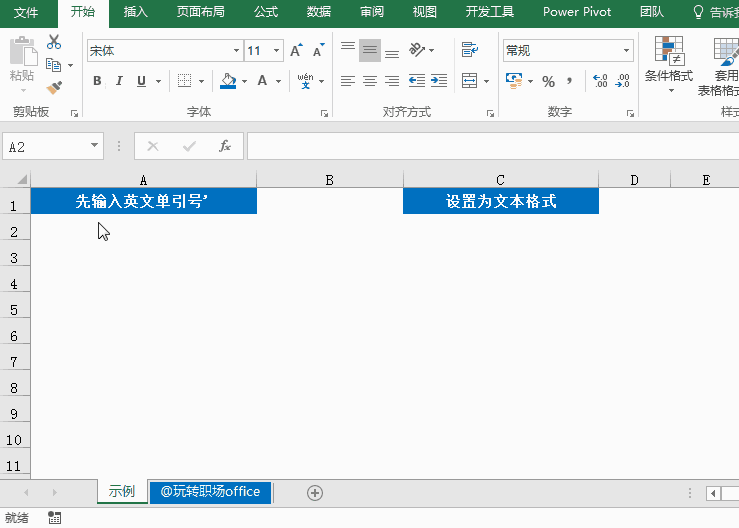Apply the fill color bucket swatch
The image size is (739, 528).
(x=227, y=81)
